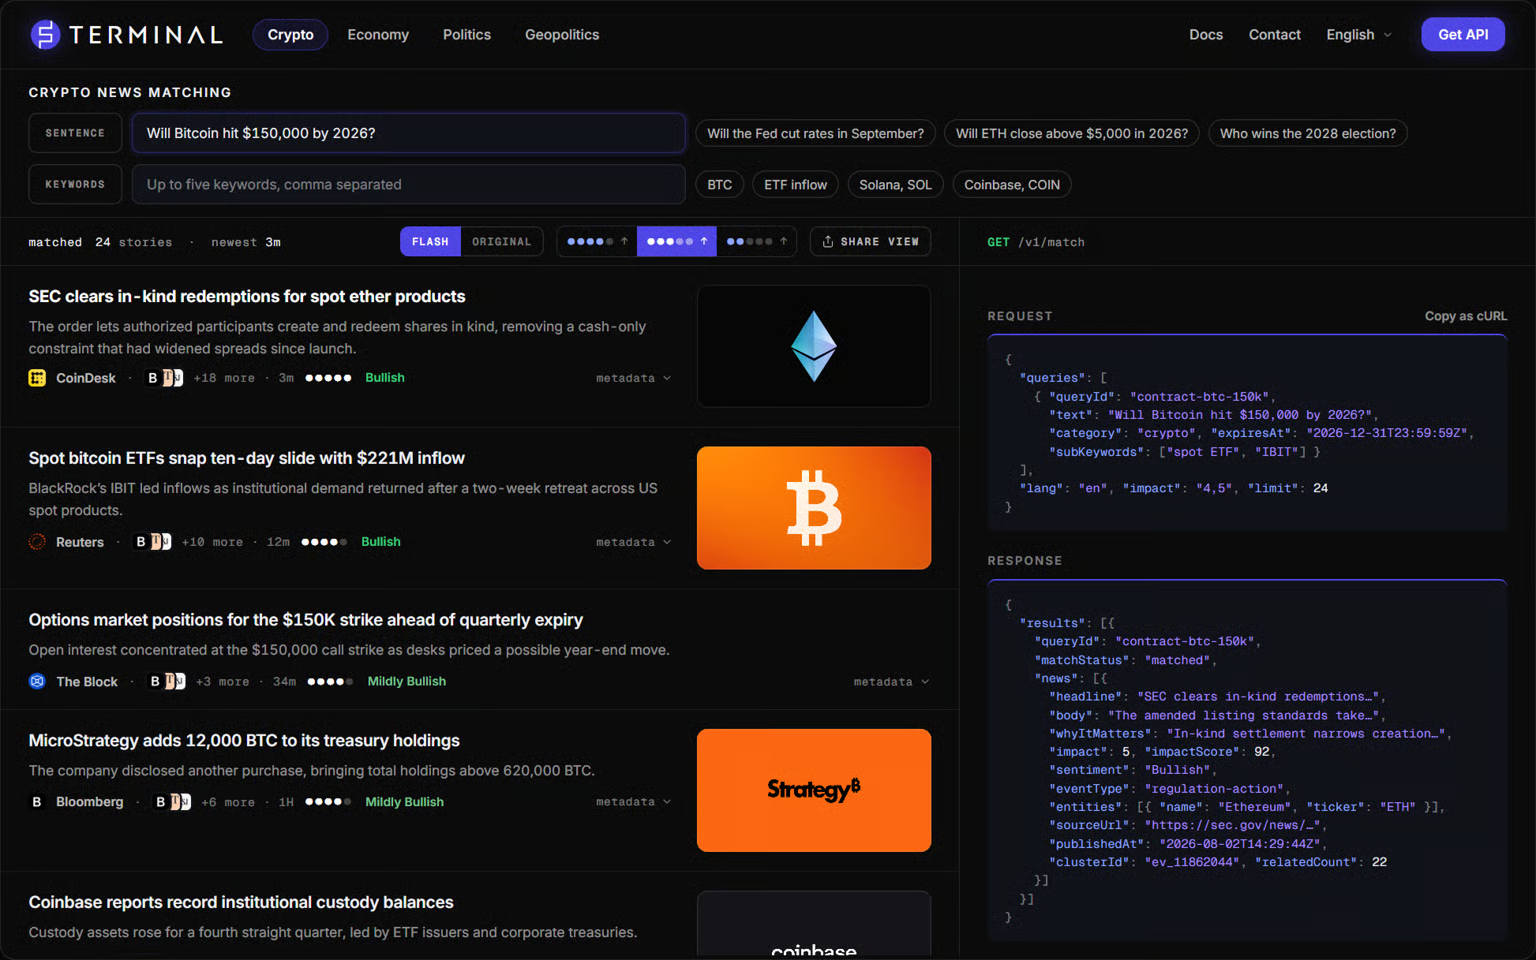This screenshot has width=1536, height=960.
Task: Open the Docs page
Action: coord(1206,35)
